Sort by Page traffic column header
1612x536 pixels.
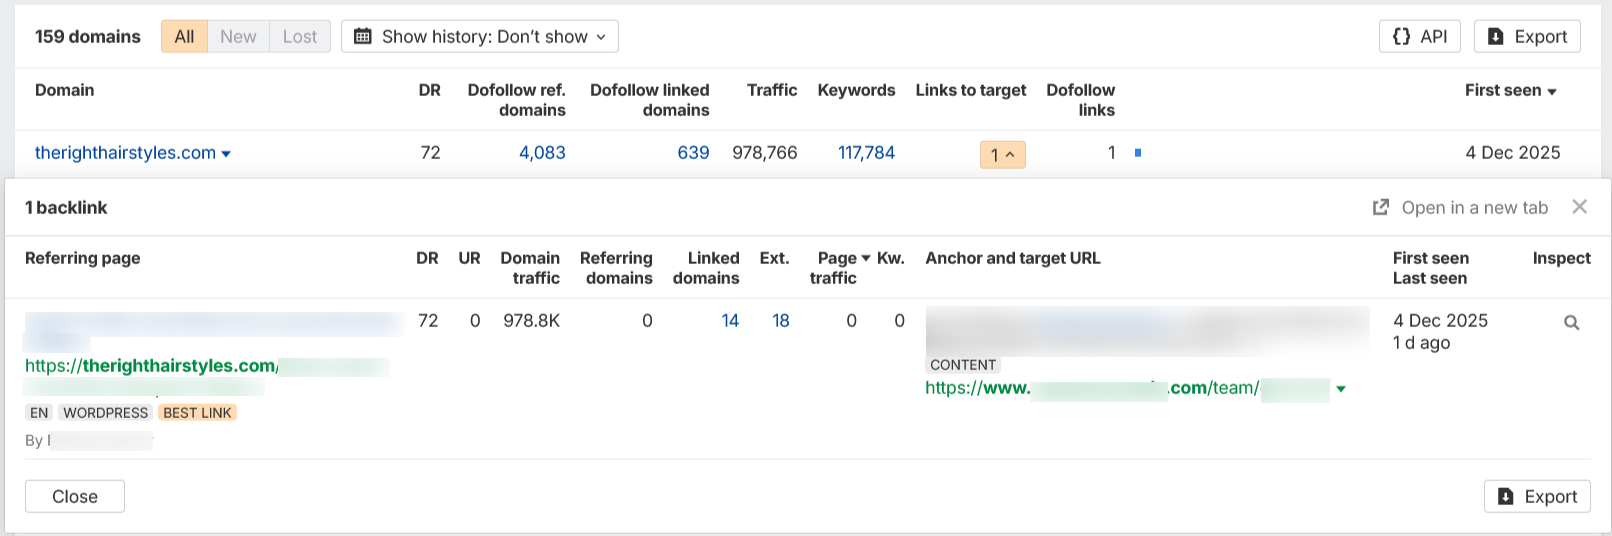[x=840, y=268]
